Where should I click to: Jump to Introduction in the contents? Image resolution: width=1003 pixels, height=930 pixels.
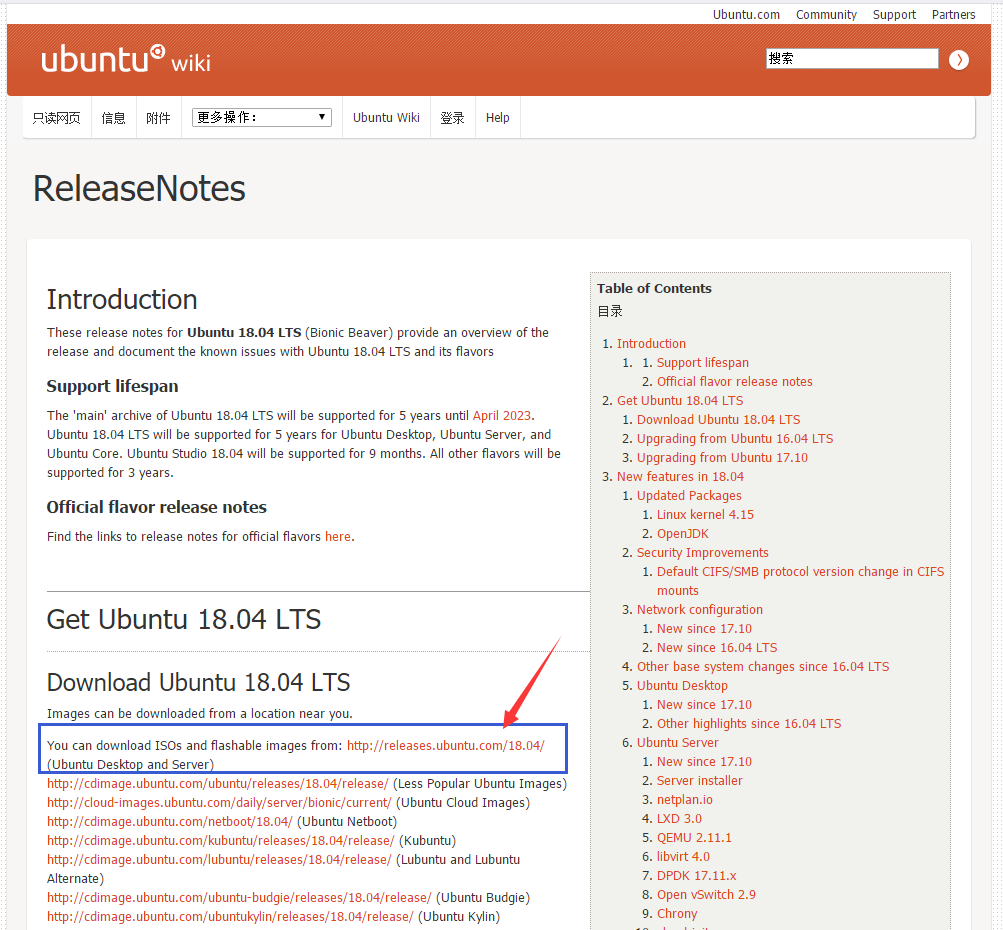click(x=651, y=343)
